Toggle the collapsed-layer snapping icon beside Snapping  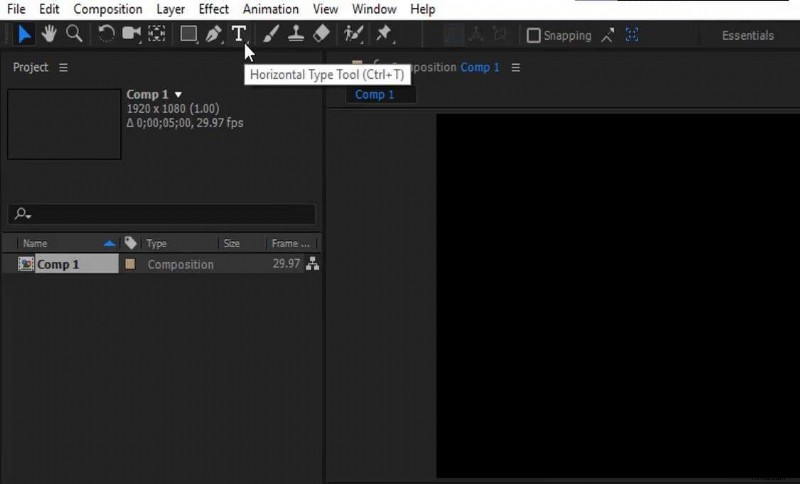point(632,35)
